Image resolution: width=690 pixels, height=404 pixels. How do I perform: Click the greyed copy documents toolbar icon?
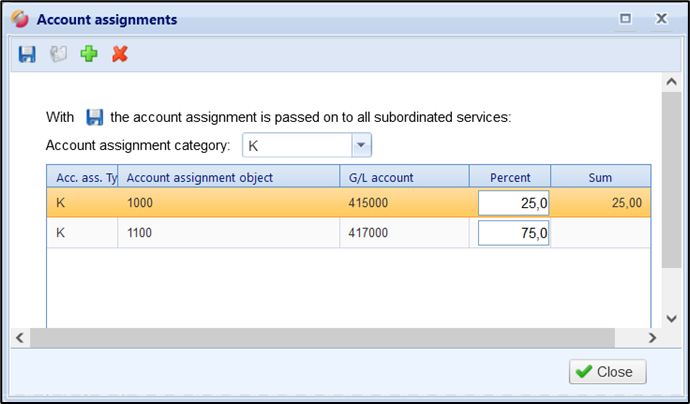point(58,54)
